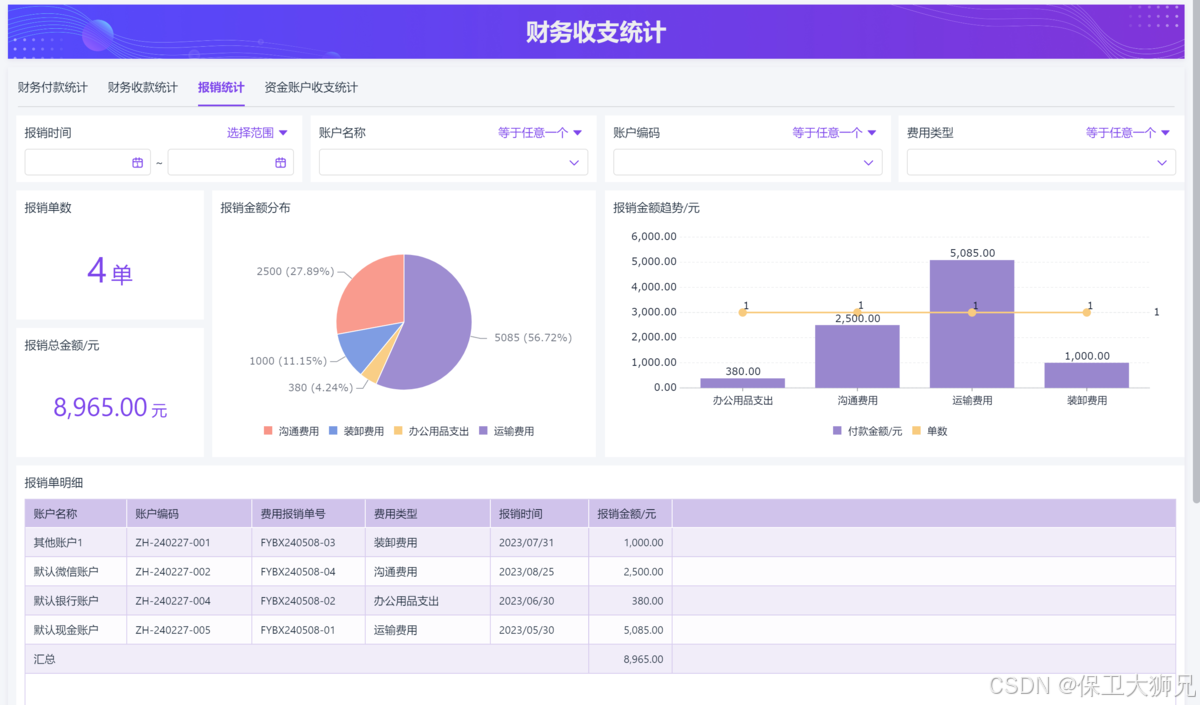This screenshot has height=705, width=1200.
Task: Click account code ZH-240227-005
Action: pyautogui.click(x=173, y=630)
